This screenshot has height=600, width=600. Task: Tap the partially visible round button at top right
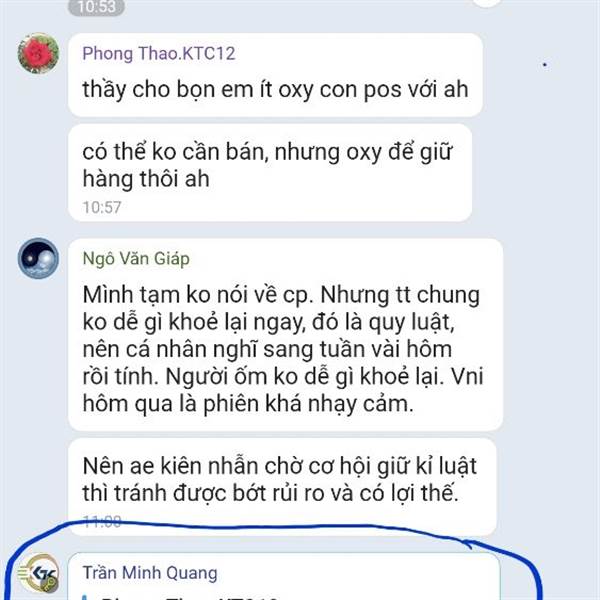coord(487,2)
